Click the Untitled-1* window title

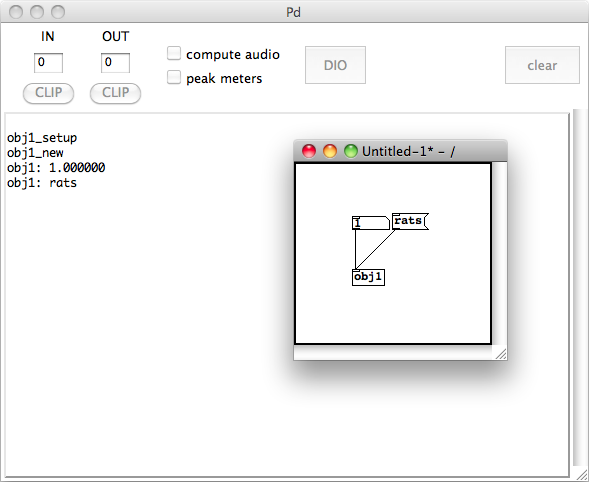(408, 151)
